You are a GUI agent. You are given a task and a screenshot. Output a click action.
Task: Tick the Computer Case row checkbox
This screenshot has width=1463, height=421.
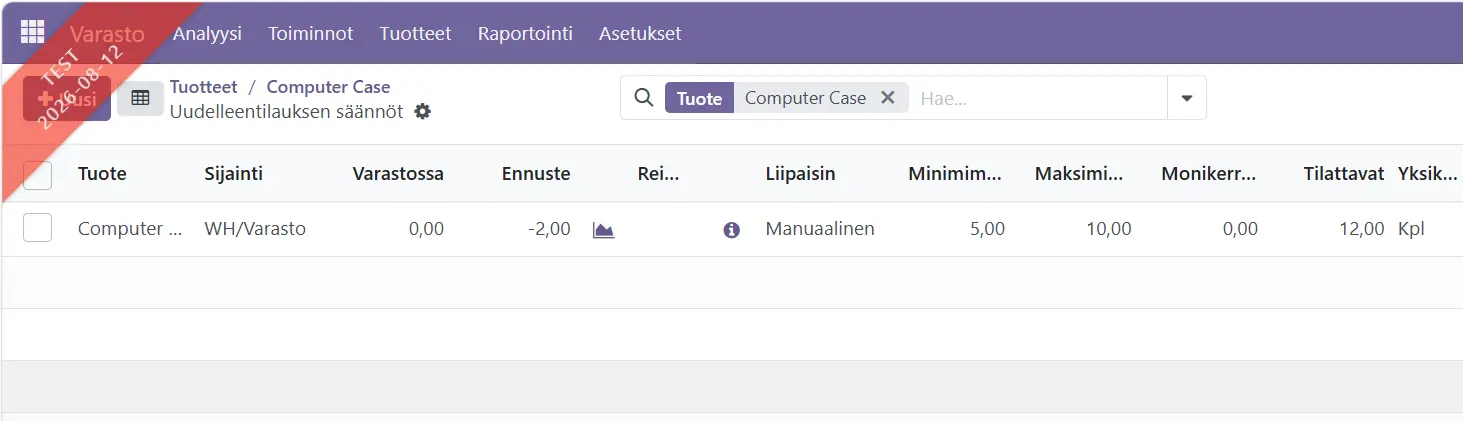point(37,228)
